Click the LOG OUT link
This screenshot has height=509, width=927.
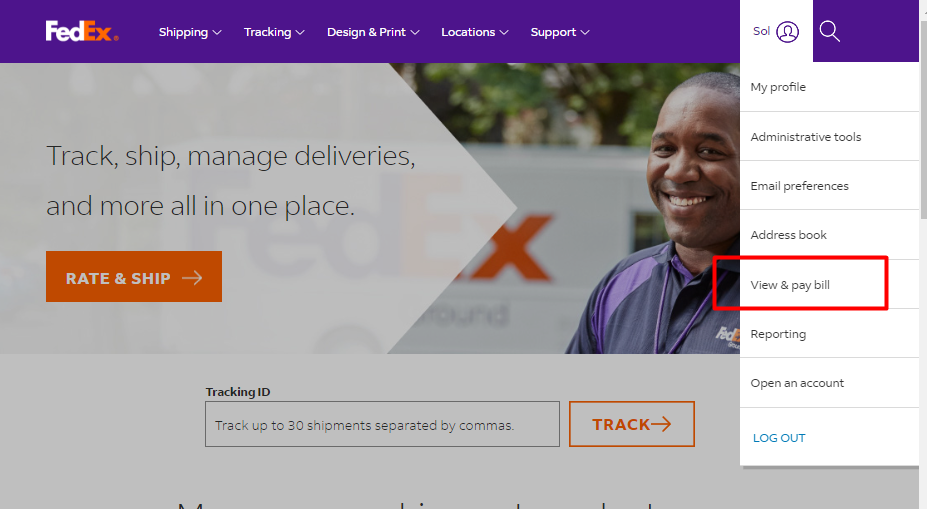(x=779, y=438)
